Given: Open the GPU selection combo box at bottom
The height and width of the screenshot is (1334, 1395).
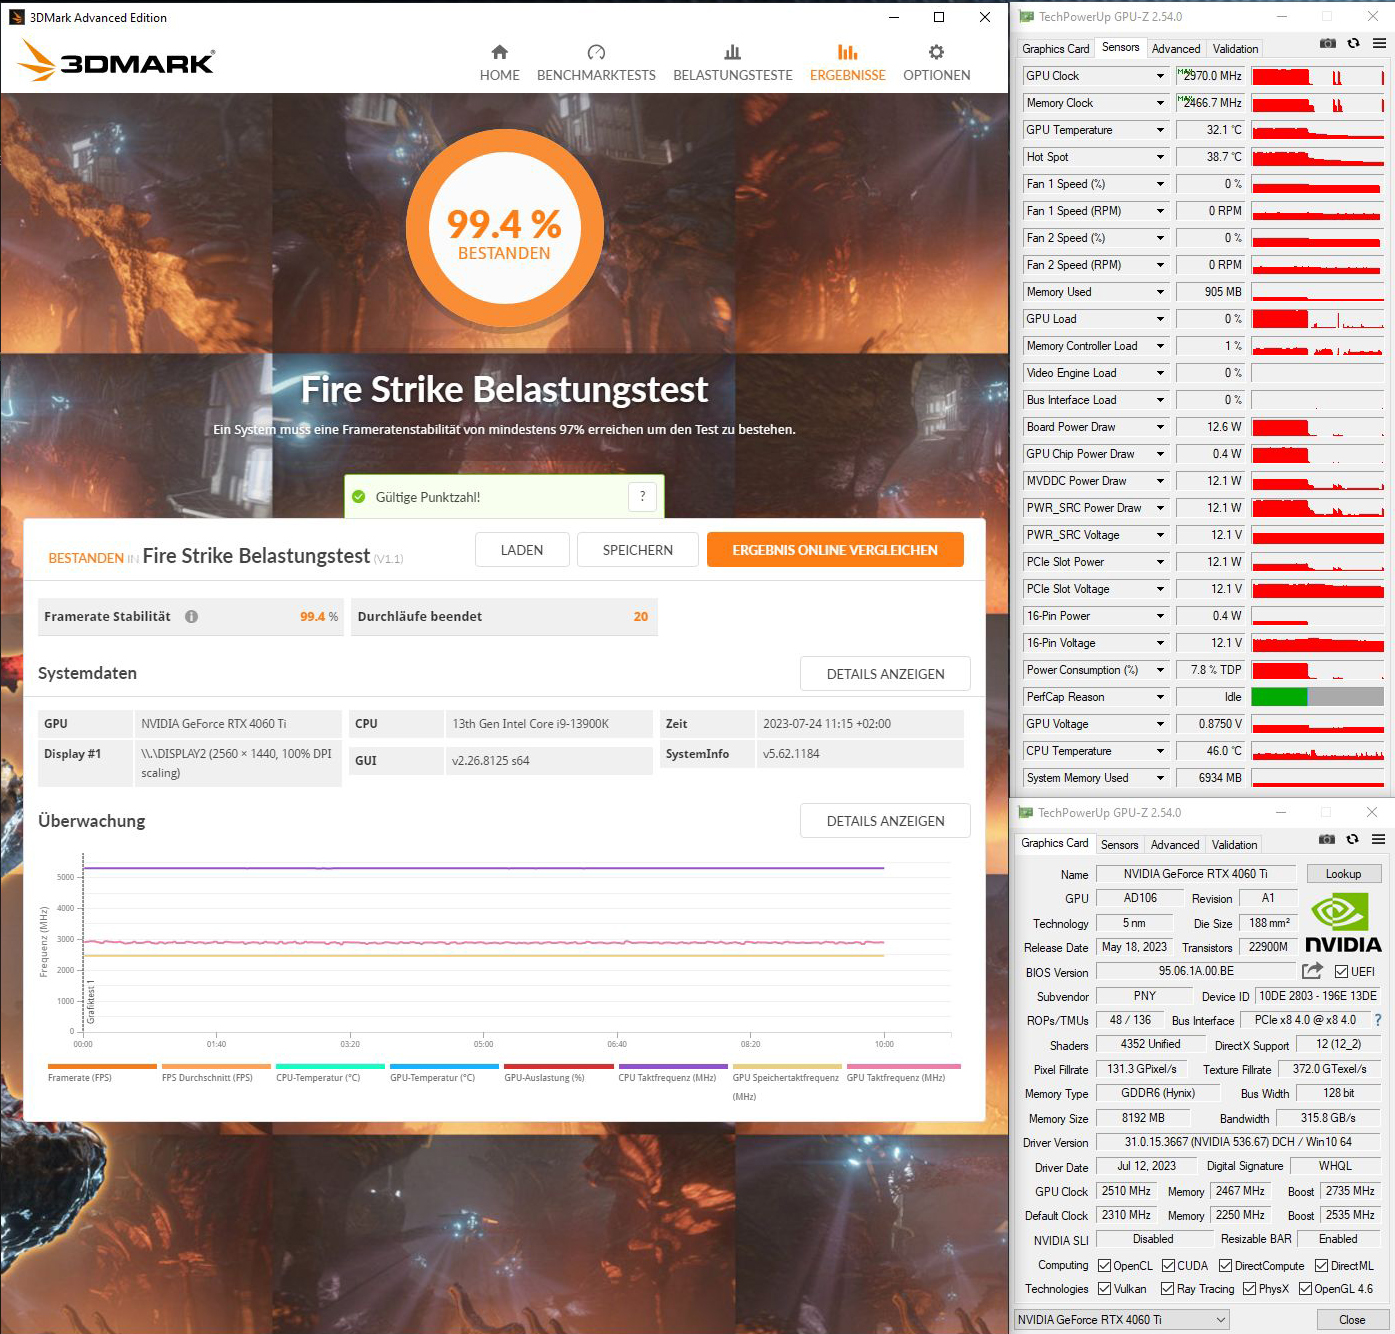Looking at the screenshot, I should pyautogui.click(x=1121, y=1320).
